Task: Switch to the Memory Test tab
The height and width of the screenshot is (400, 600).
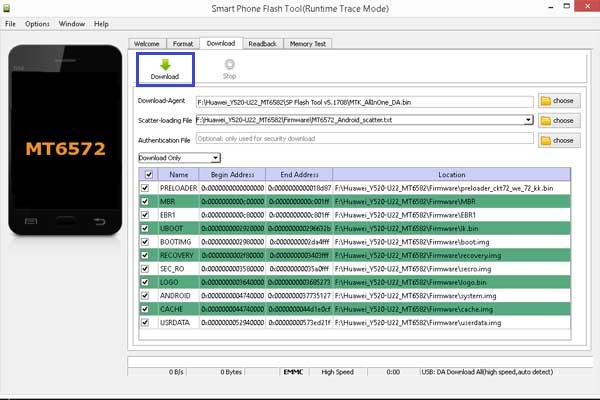Action: pos(308,44)
